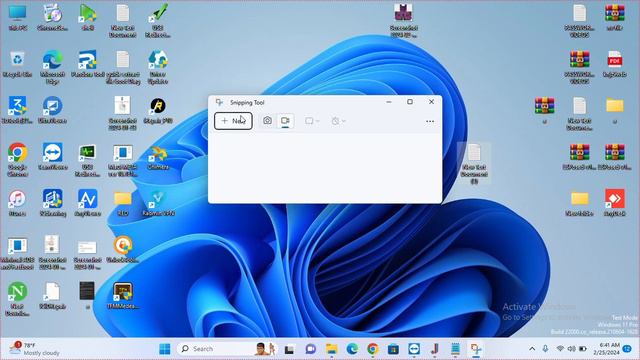Open the Chat app in taskbar

pyautogui.click(x=311, y=349)
